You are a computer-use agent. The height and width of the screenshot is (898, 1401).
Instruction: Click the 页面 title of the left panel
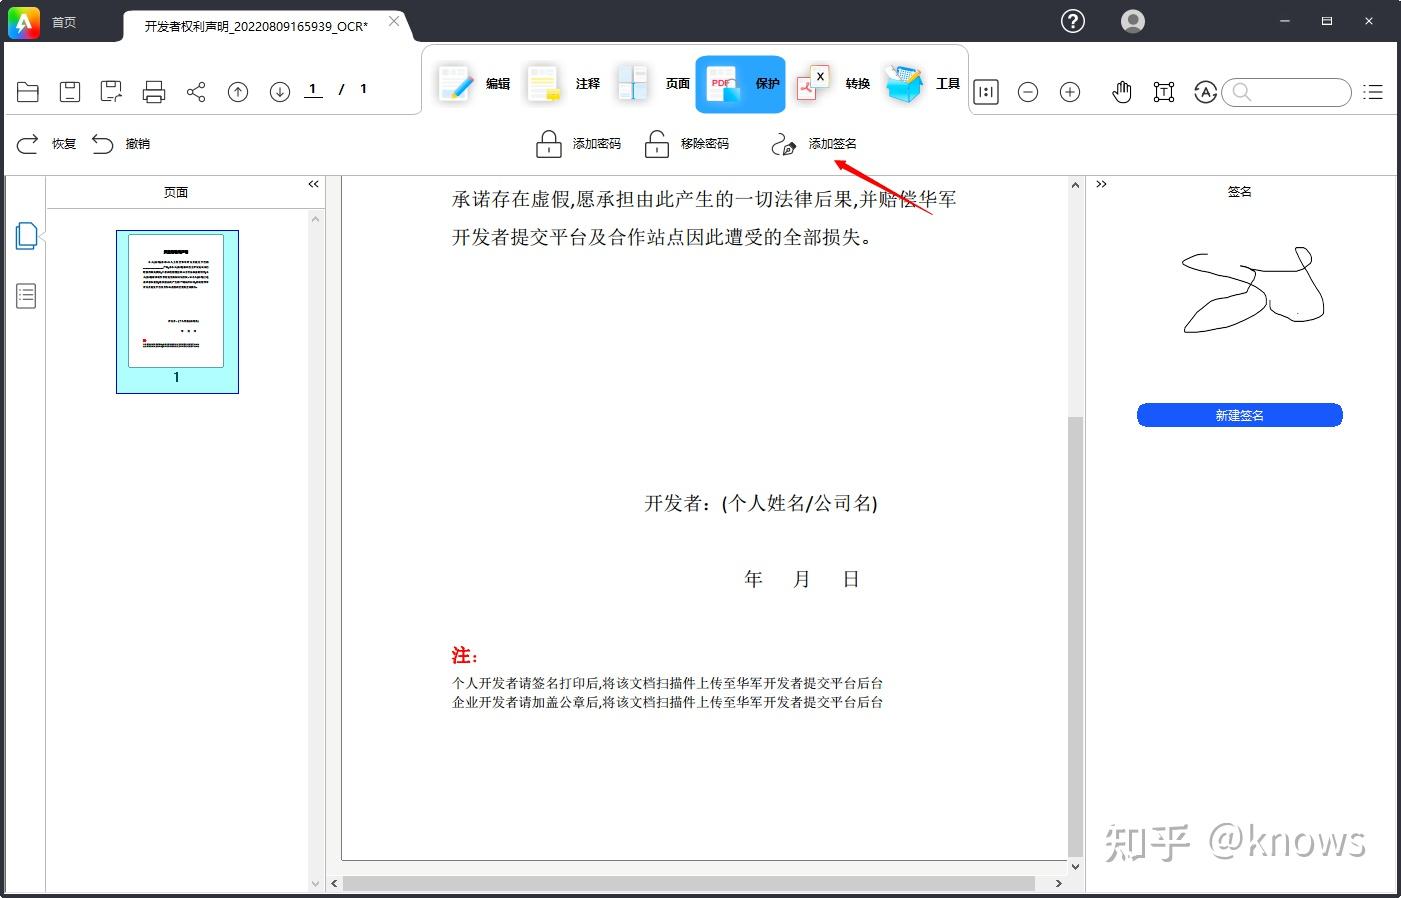[176, 192]
